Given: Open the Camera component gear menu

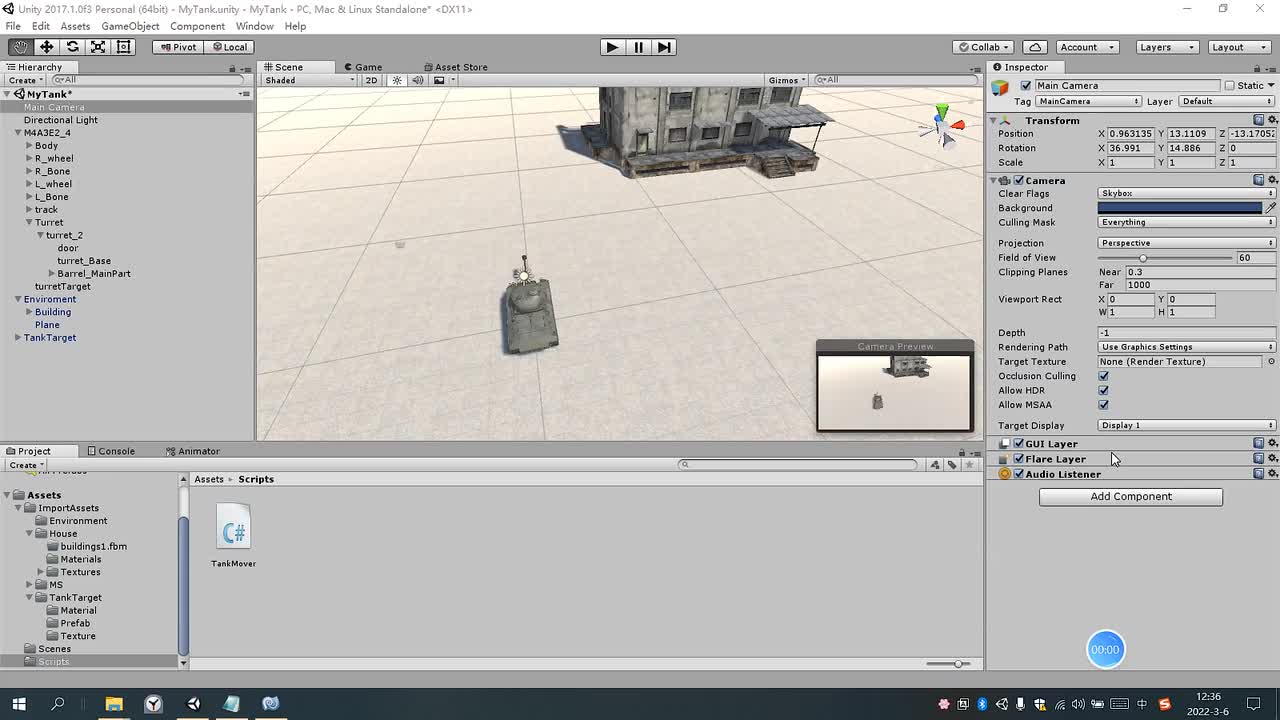Looking at the screenshot, I should 1272,180.
